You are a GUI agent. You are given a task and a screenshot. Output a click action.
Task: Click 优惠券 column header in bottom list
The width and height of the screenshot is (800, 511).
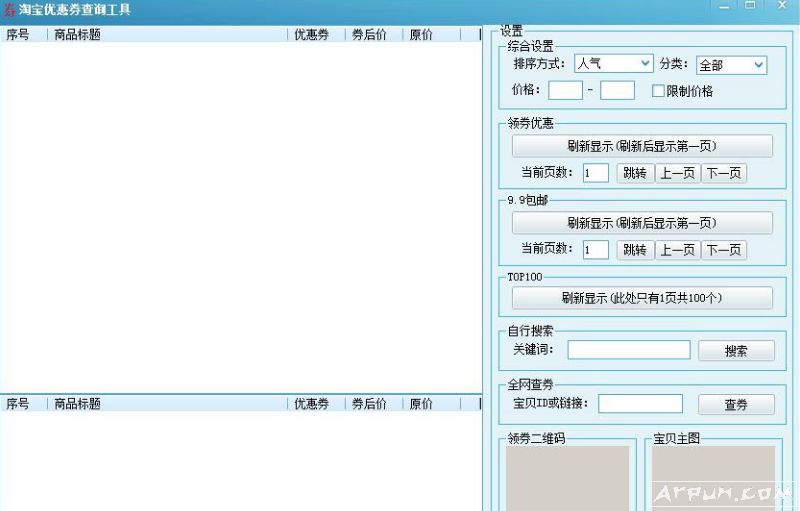[316, 403]
